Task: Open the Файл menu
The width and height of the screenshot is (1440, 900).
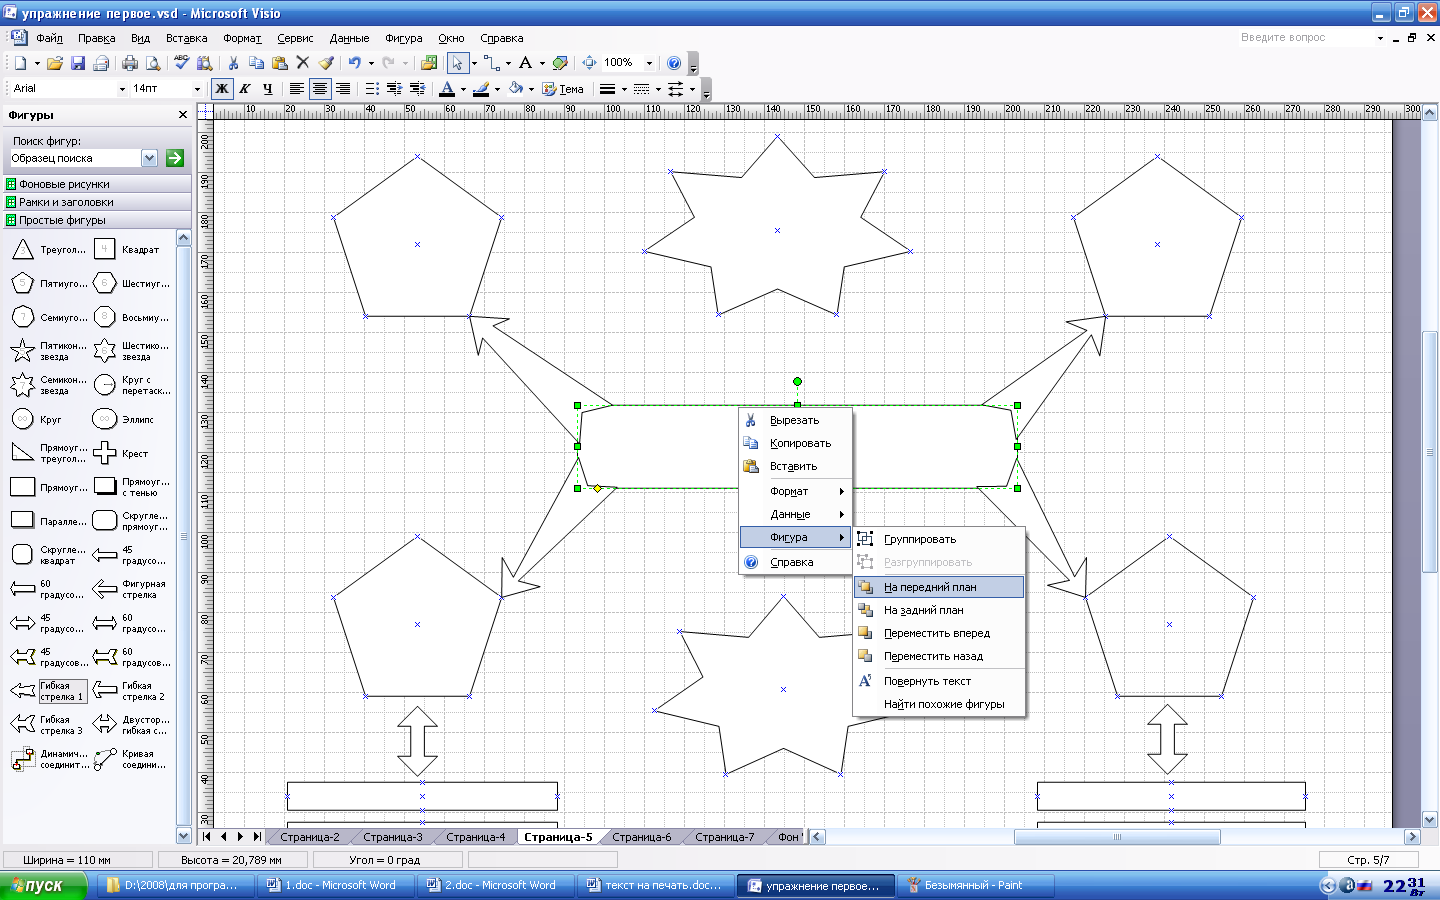Action: pyautogui.click(x=49, y=38)
